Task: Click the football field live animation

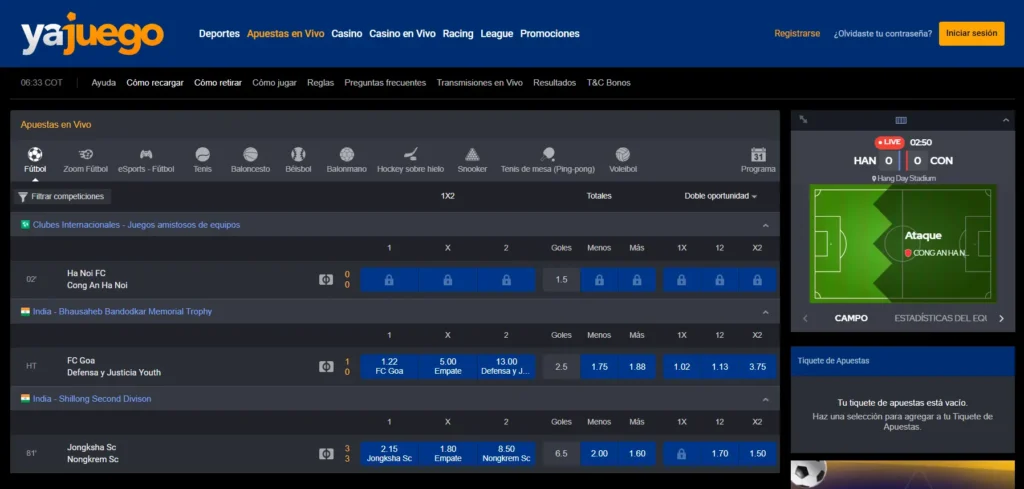Action: pyautogui.click(x=902, y=244)
